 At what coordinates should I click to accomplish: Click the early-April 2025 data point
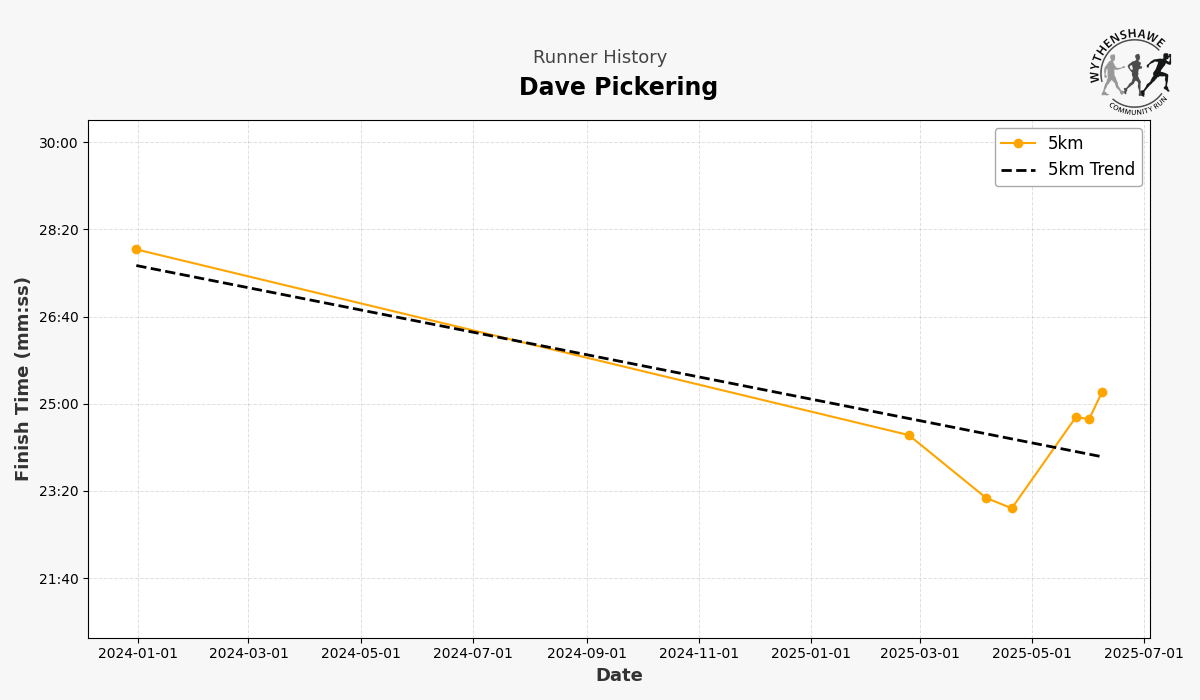pos(986,498)
